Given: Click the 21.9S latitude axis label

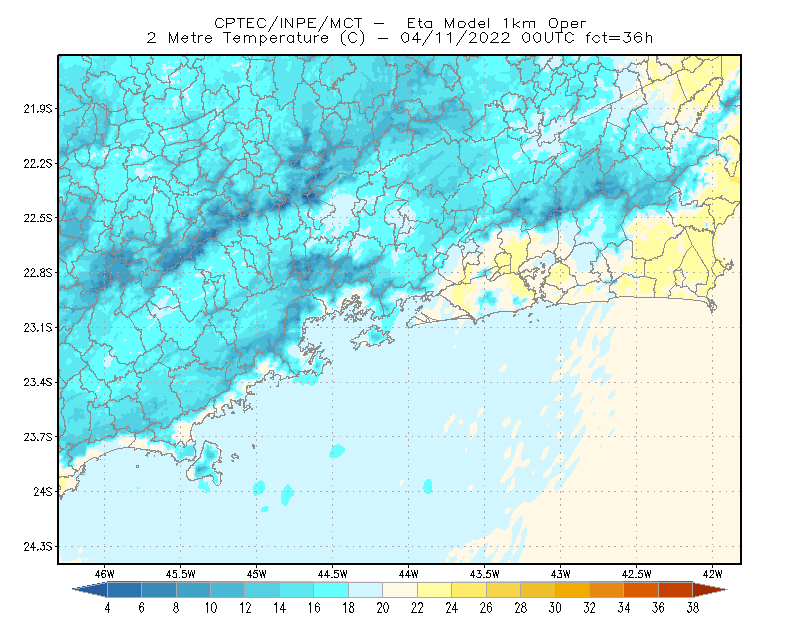Looking at the screenshot, I should click(37, 109).
